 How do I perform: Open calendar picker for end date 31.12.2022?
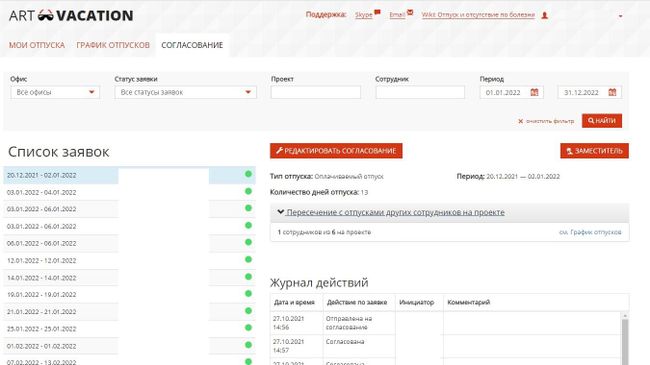point(612,92)
